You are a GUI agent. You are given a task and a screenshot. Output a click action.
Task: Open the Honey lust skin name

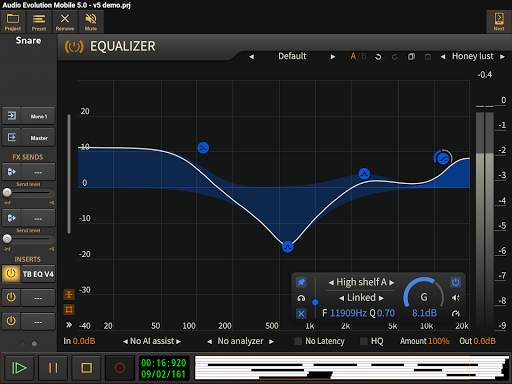[472, 56]
